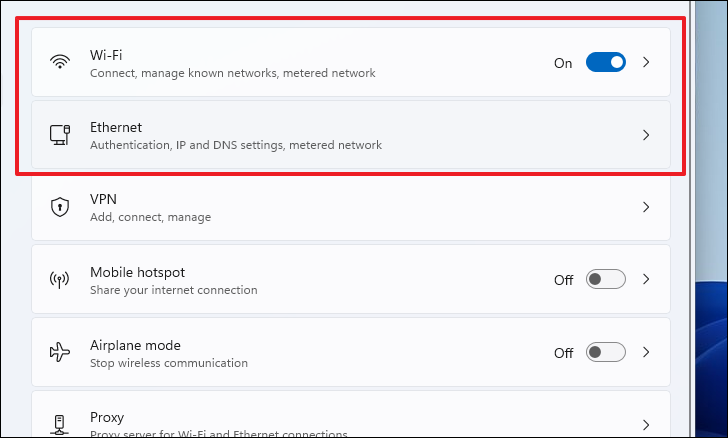The height and width of the screenshot is (438, 728).
Task: Click the VPN shield icon
Action: (x=60, y=207)
